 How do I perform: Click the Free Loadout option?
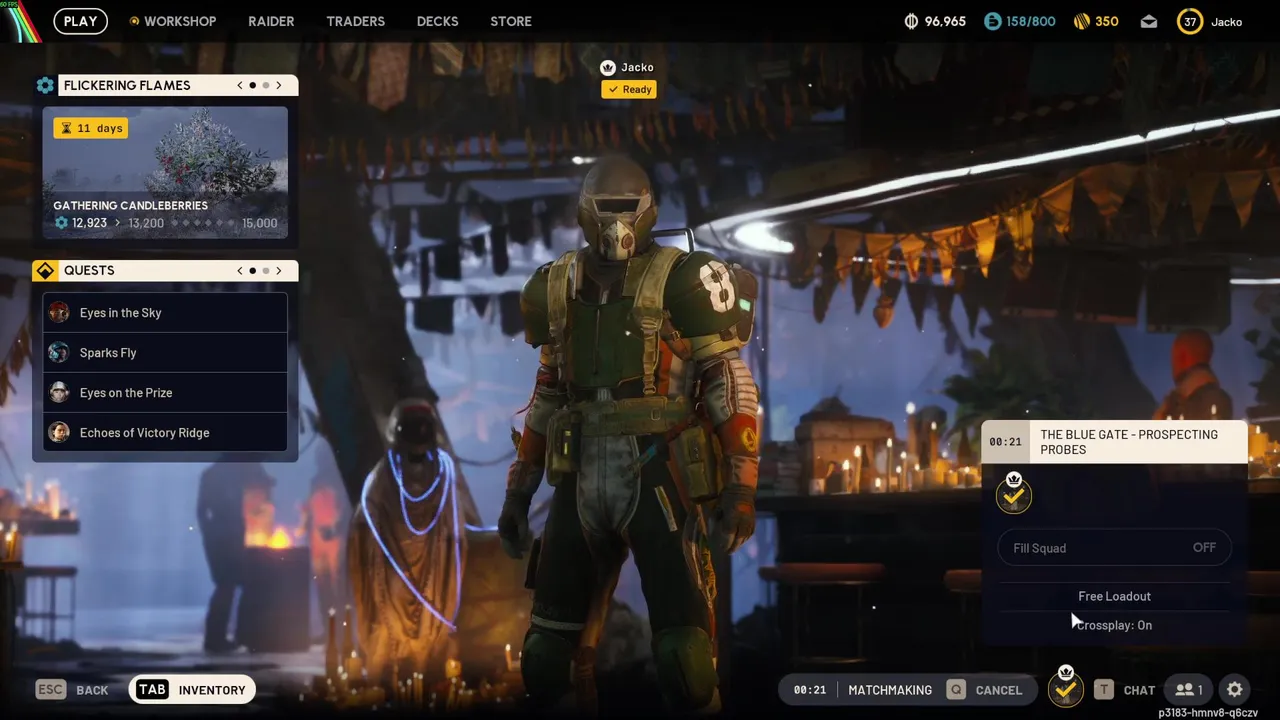1114,596
